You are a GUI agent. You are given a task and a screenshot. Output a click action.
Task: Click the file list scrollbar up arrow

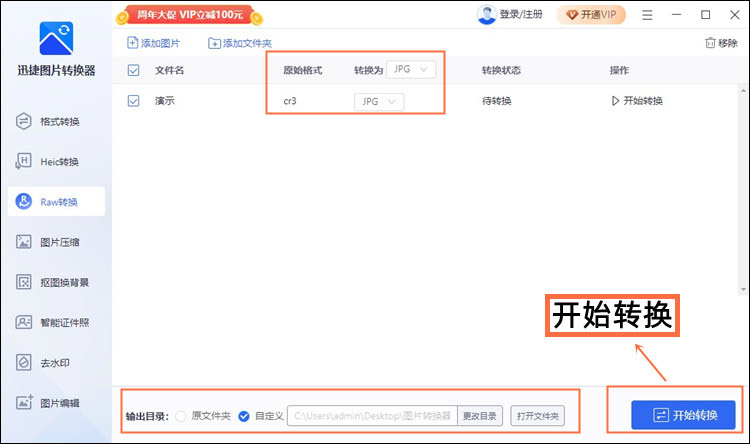(x=743, y=90)
